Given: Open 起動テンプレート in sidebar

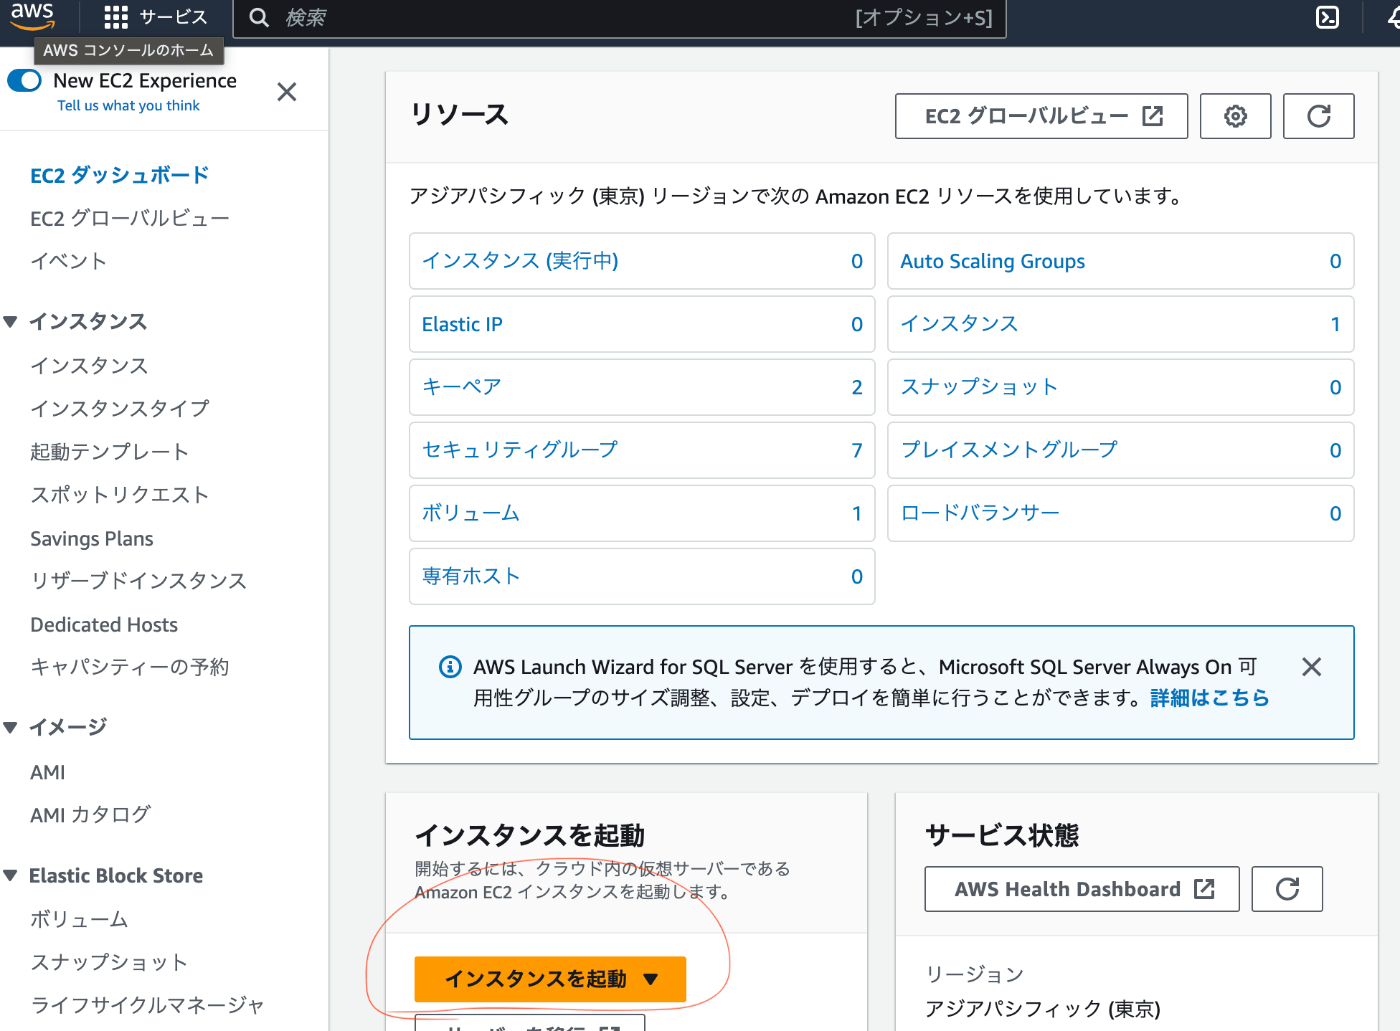Looking at the screenshot, I should 109,452.
